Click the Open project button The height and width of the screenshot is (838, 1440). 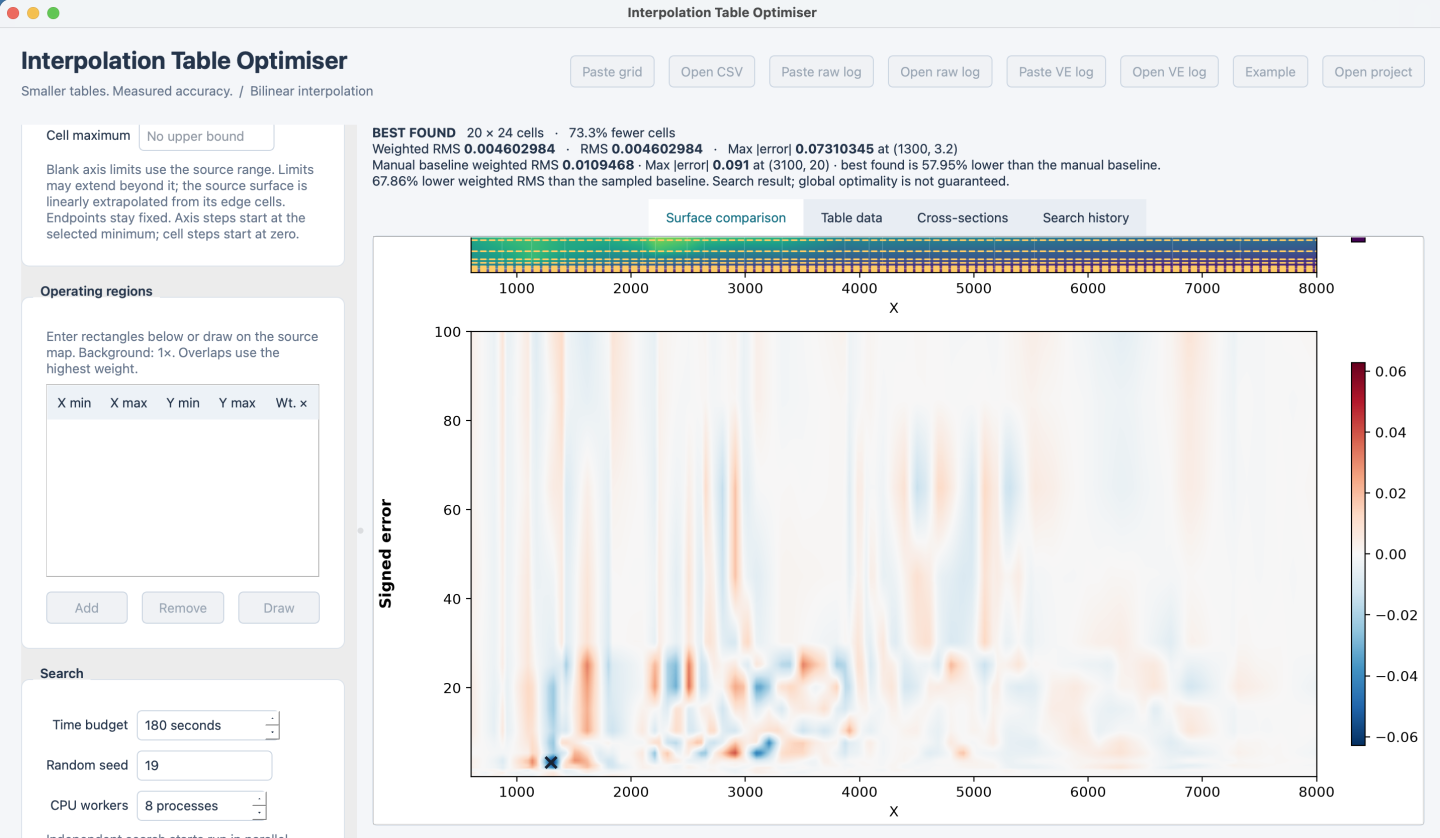point(1373,72)
